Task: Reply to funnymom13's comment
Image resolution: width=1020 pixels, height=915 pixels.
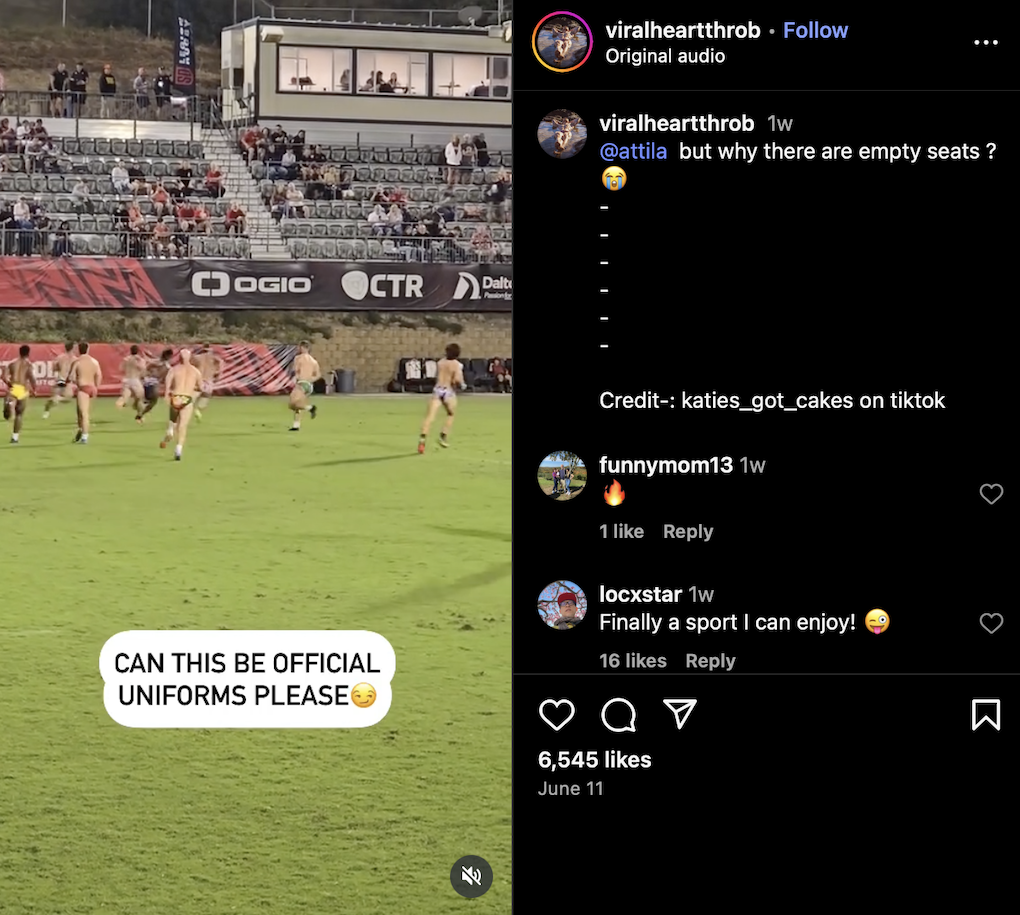Action: tap(688, 531)
